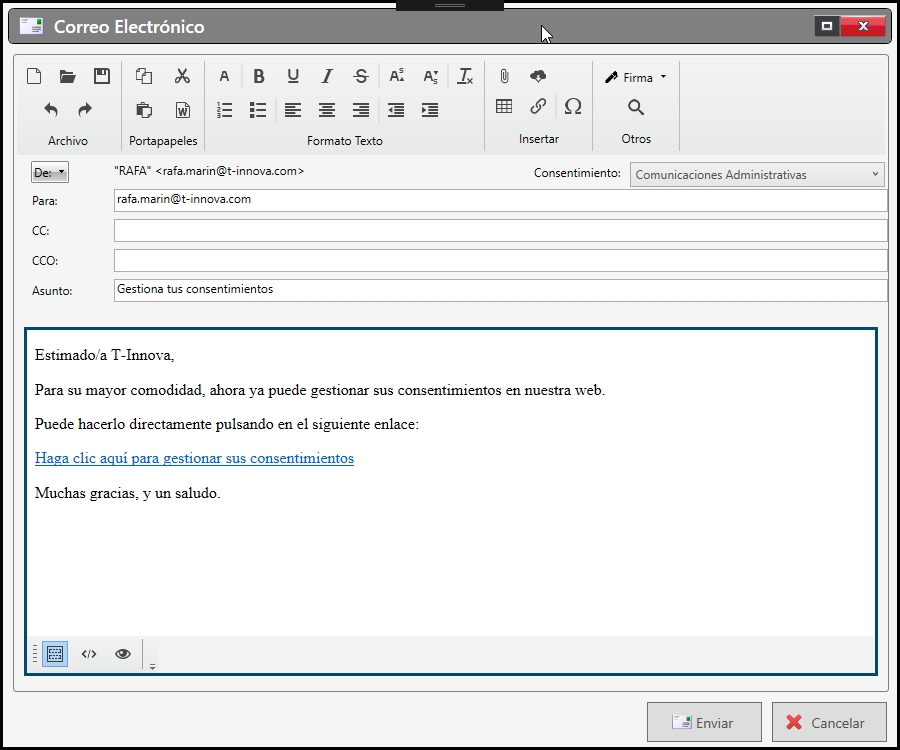Viewport: 900px width, 750px height.
Task: Expand the editor mode toolbar overflow arrow
Action: tap(152, 667)
